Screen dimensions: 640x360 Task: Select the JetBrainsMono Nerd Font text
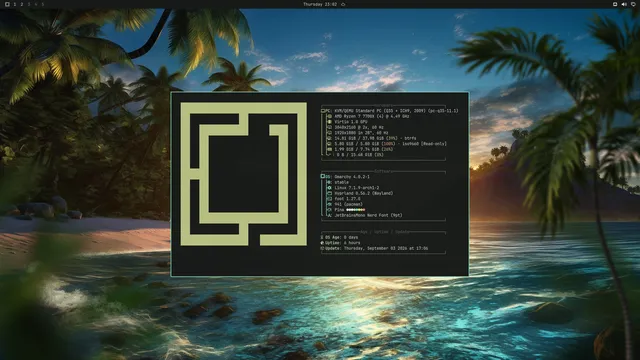point(368,216)
